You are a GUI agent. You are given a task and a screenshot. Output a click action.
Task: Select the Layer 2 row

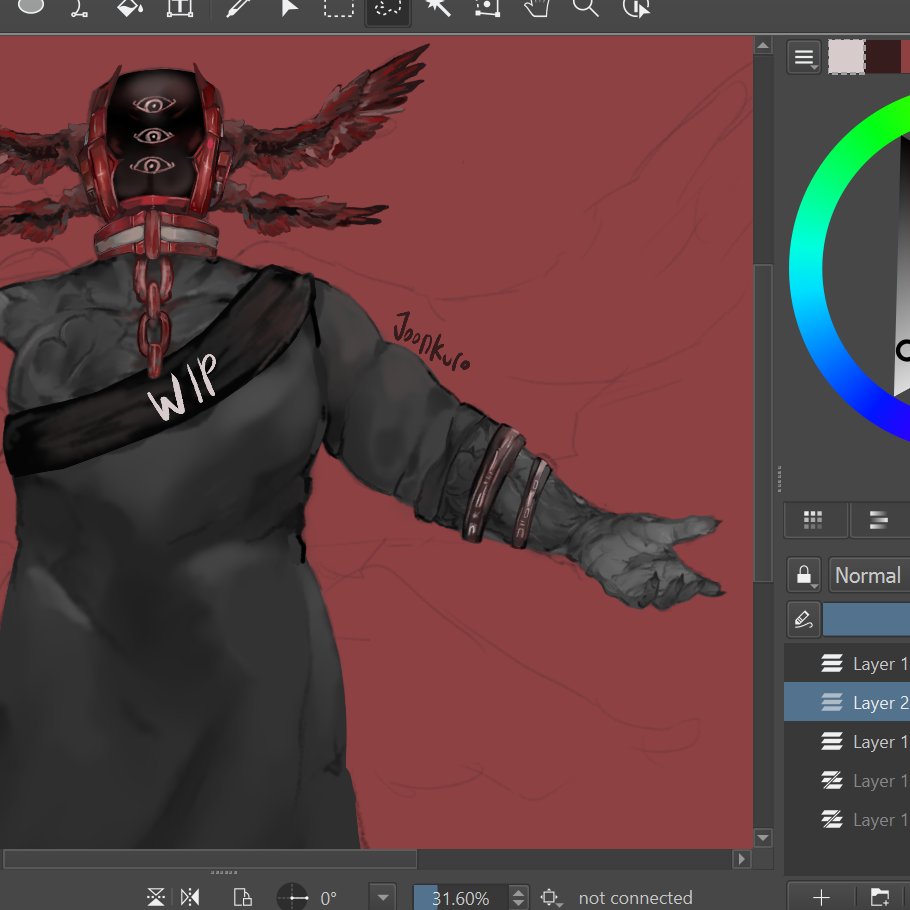pos(847,702)
